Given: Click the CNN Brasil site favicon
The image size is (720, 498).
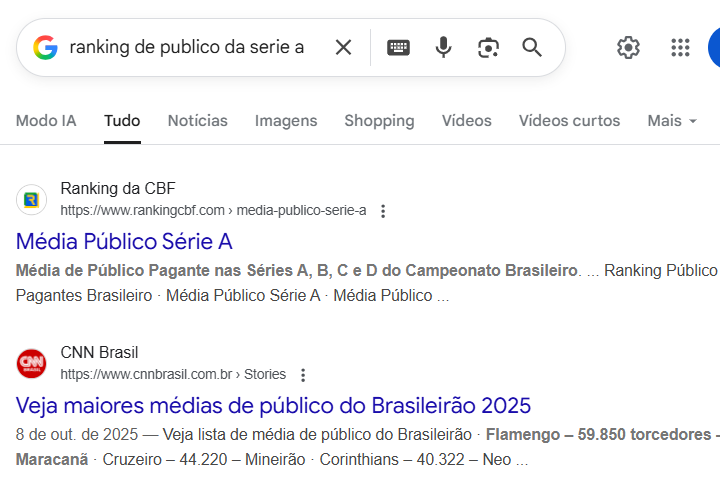Looking at the screenshot, I should coord(32,363).
